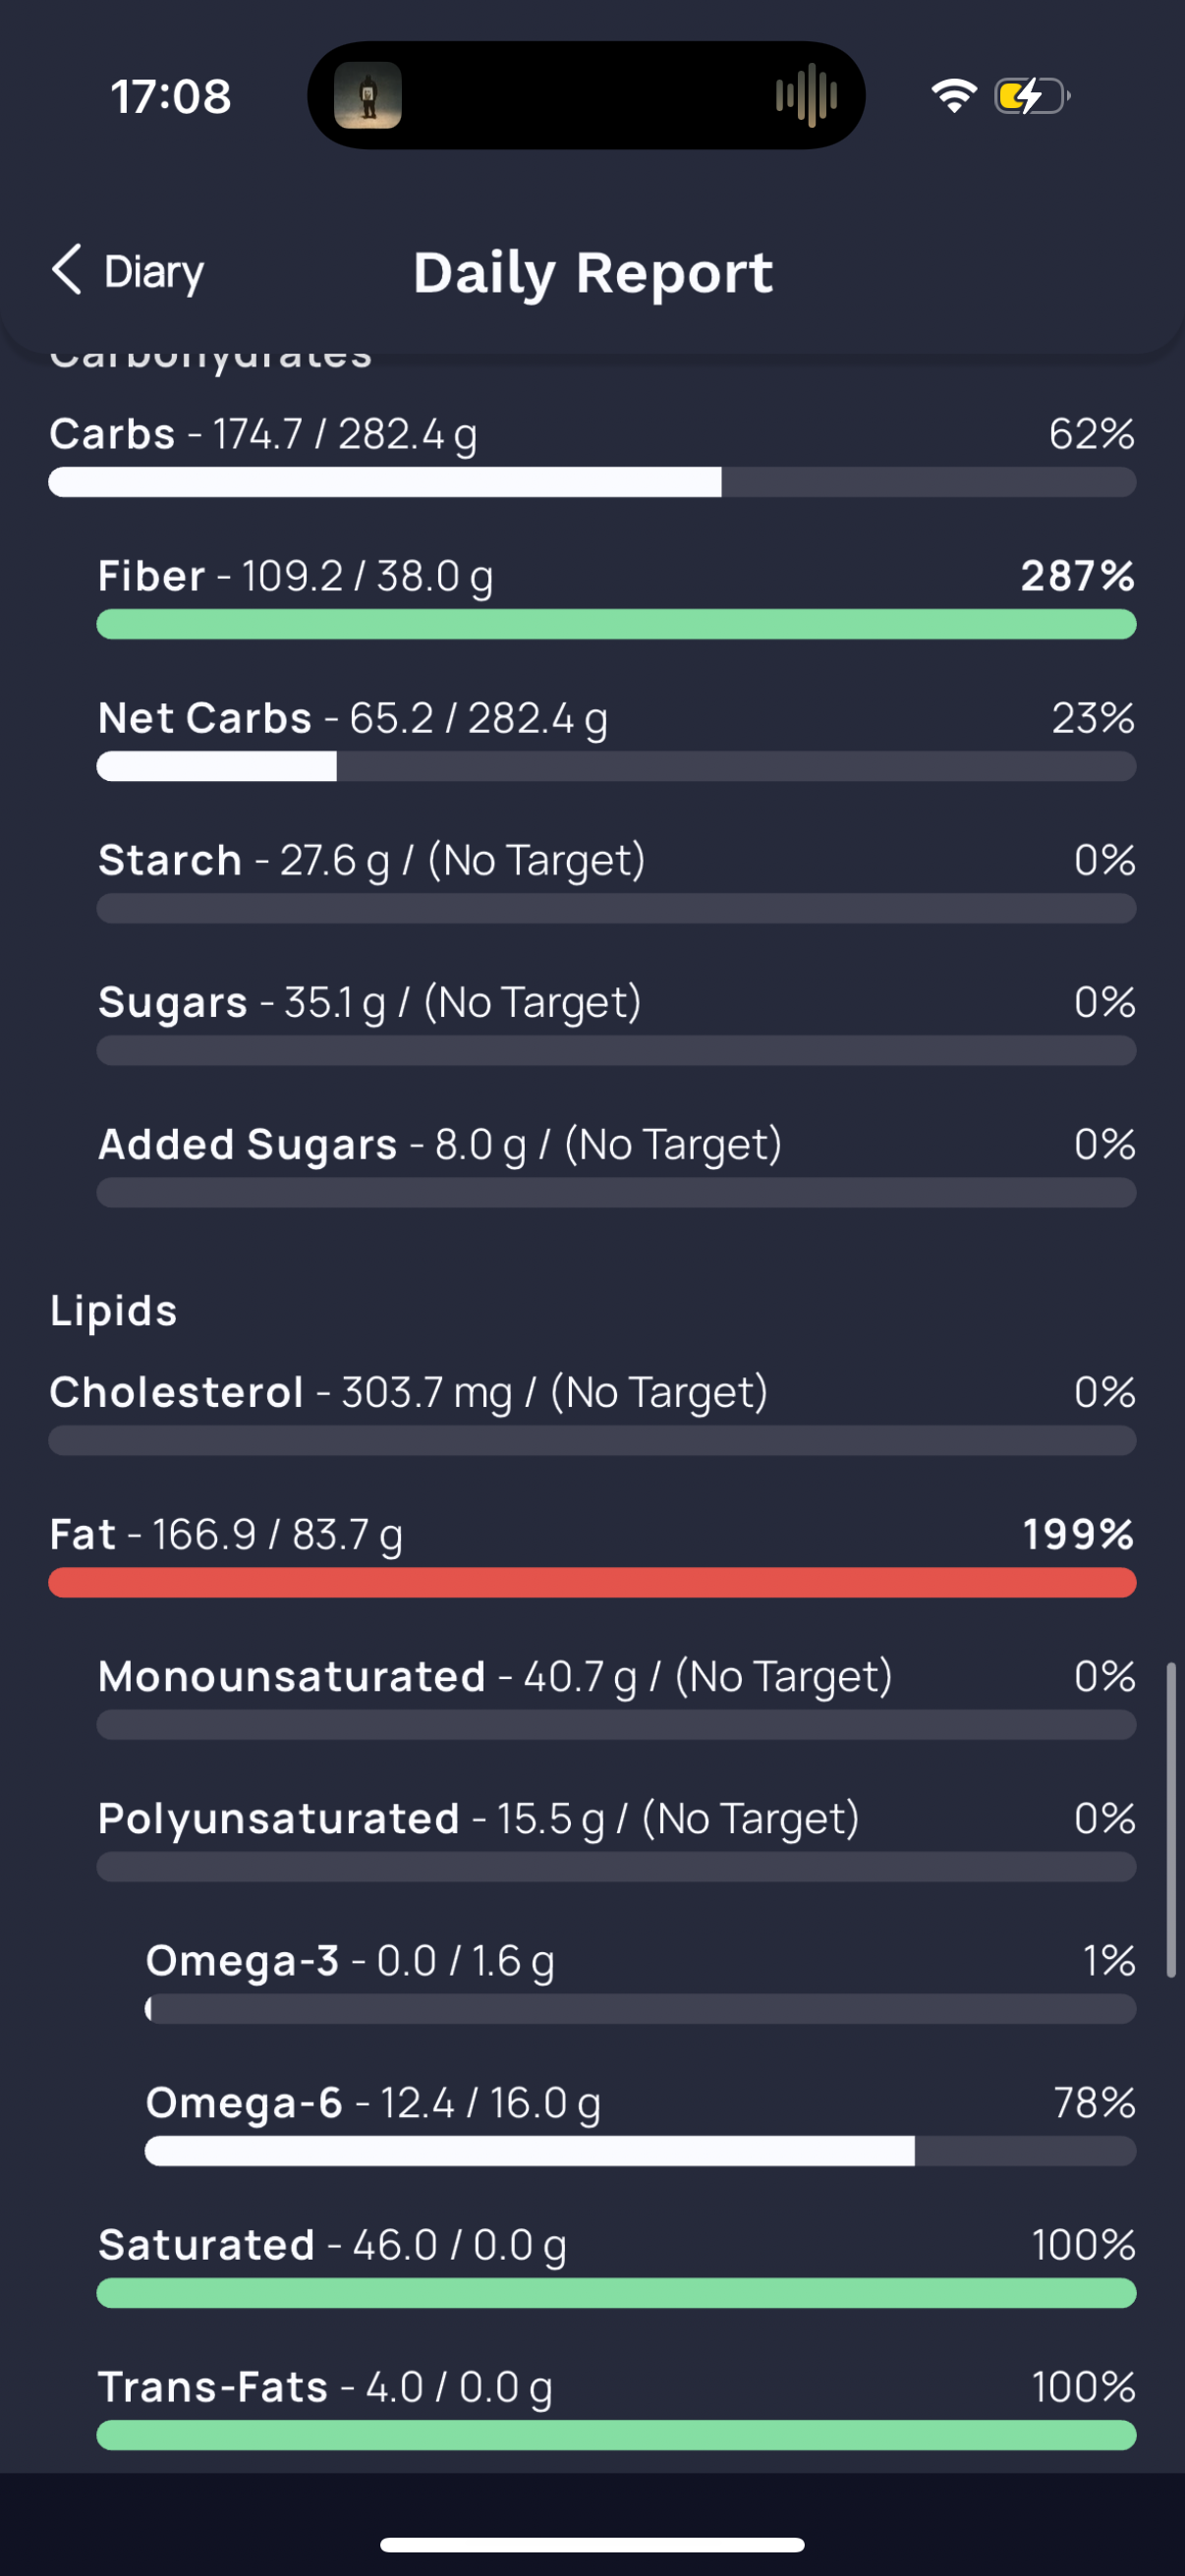Go back to Diary
This screenshot has height=2576, width=1185.
coord(128,271)
